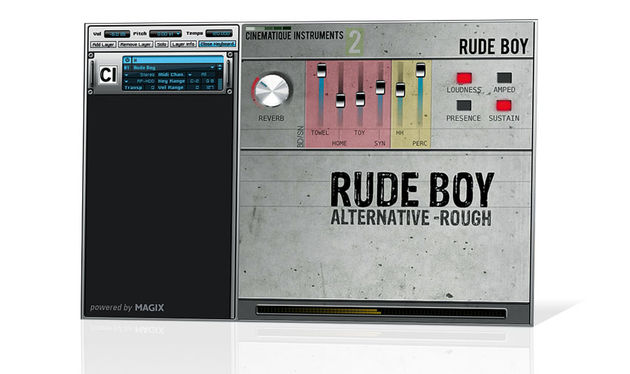Image resolution: width=630 pixels, height=374 pixels.
Task: Click the large number 2 badge
Action: tap(355, 42)
